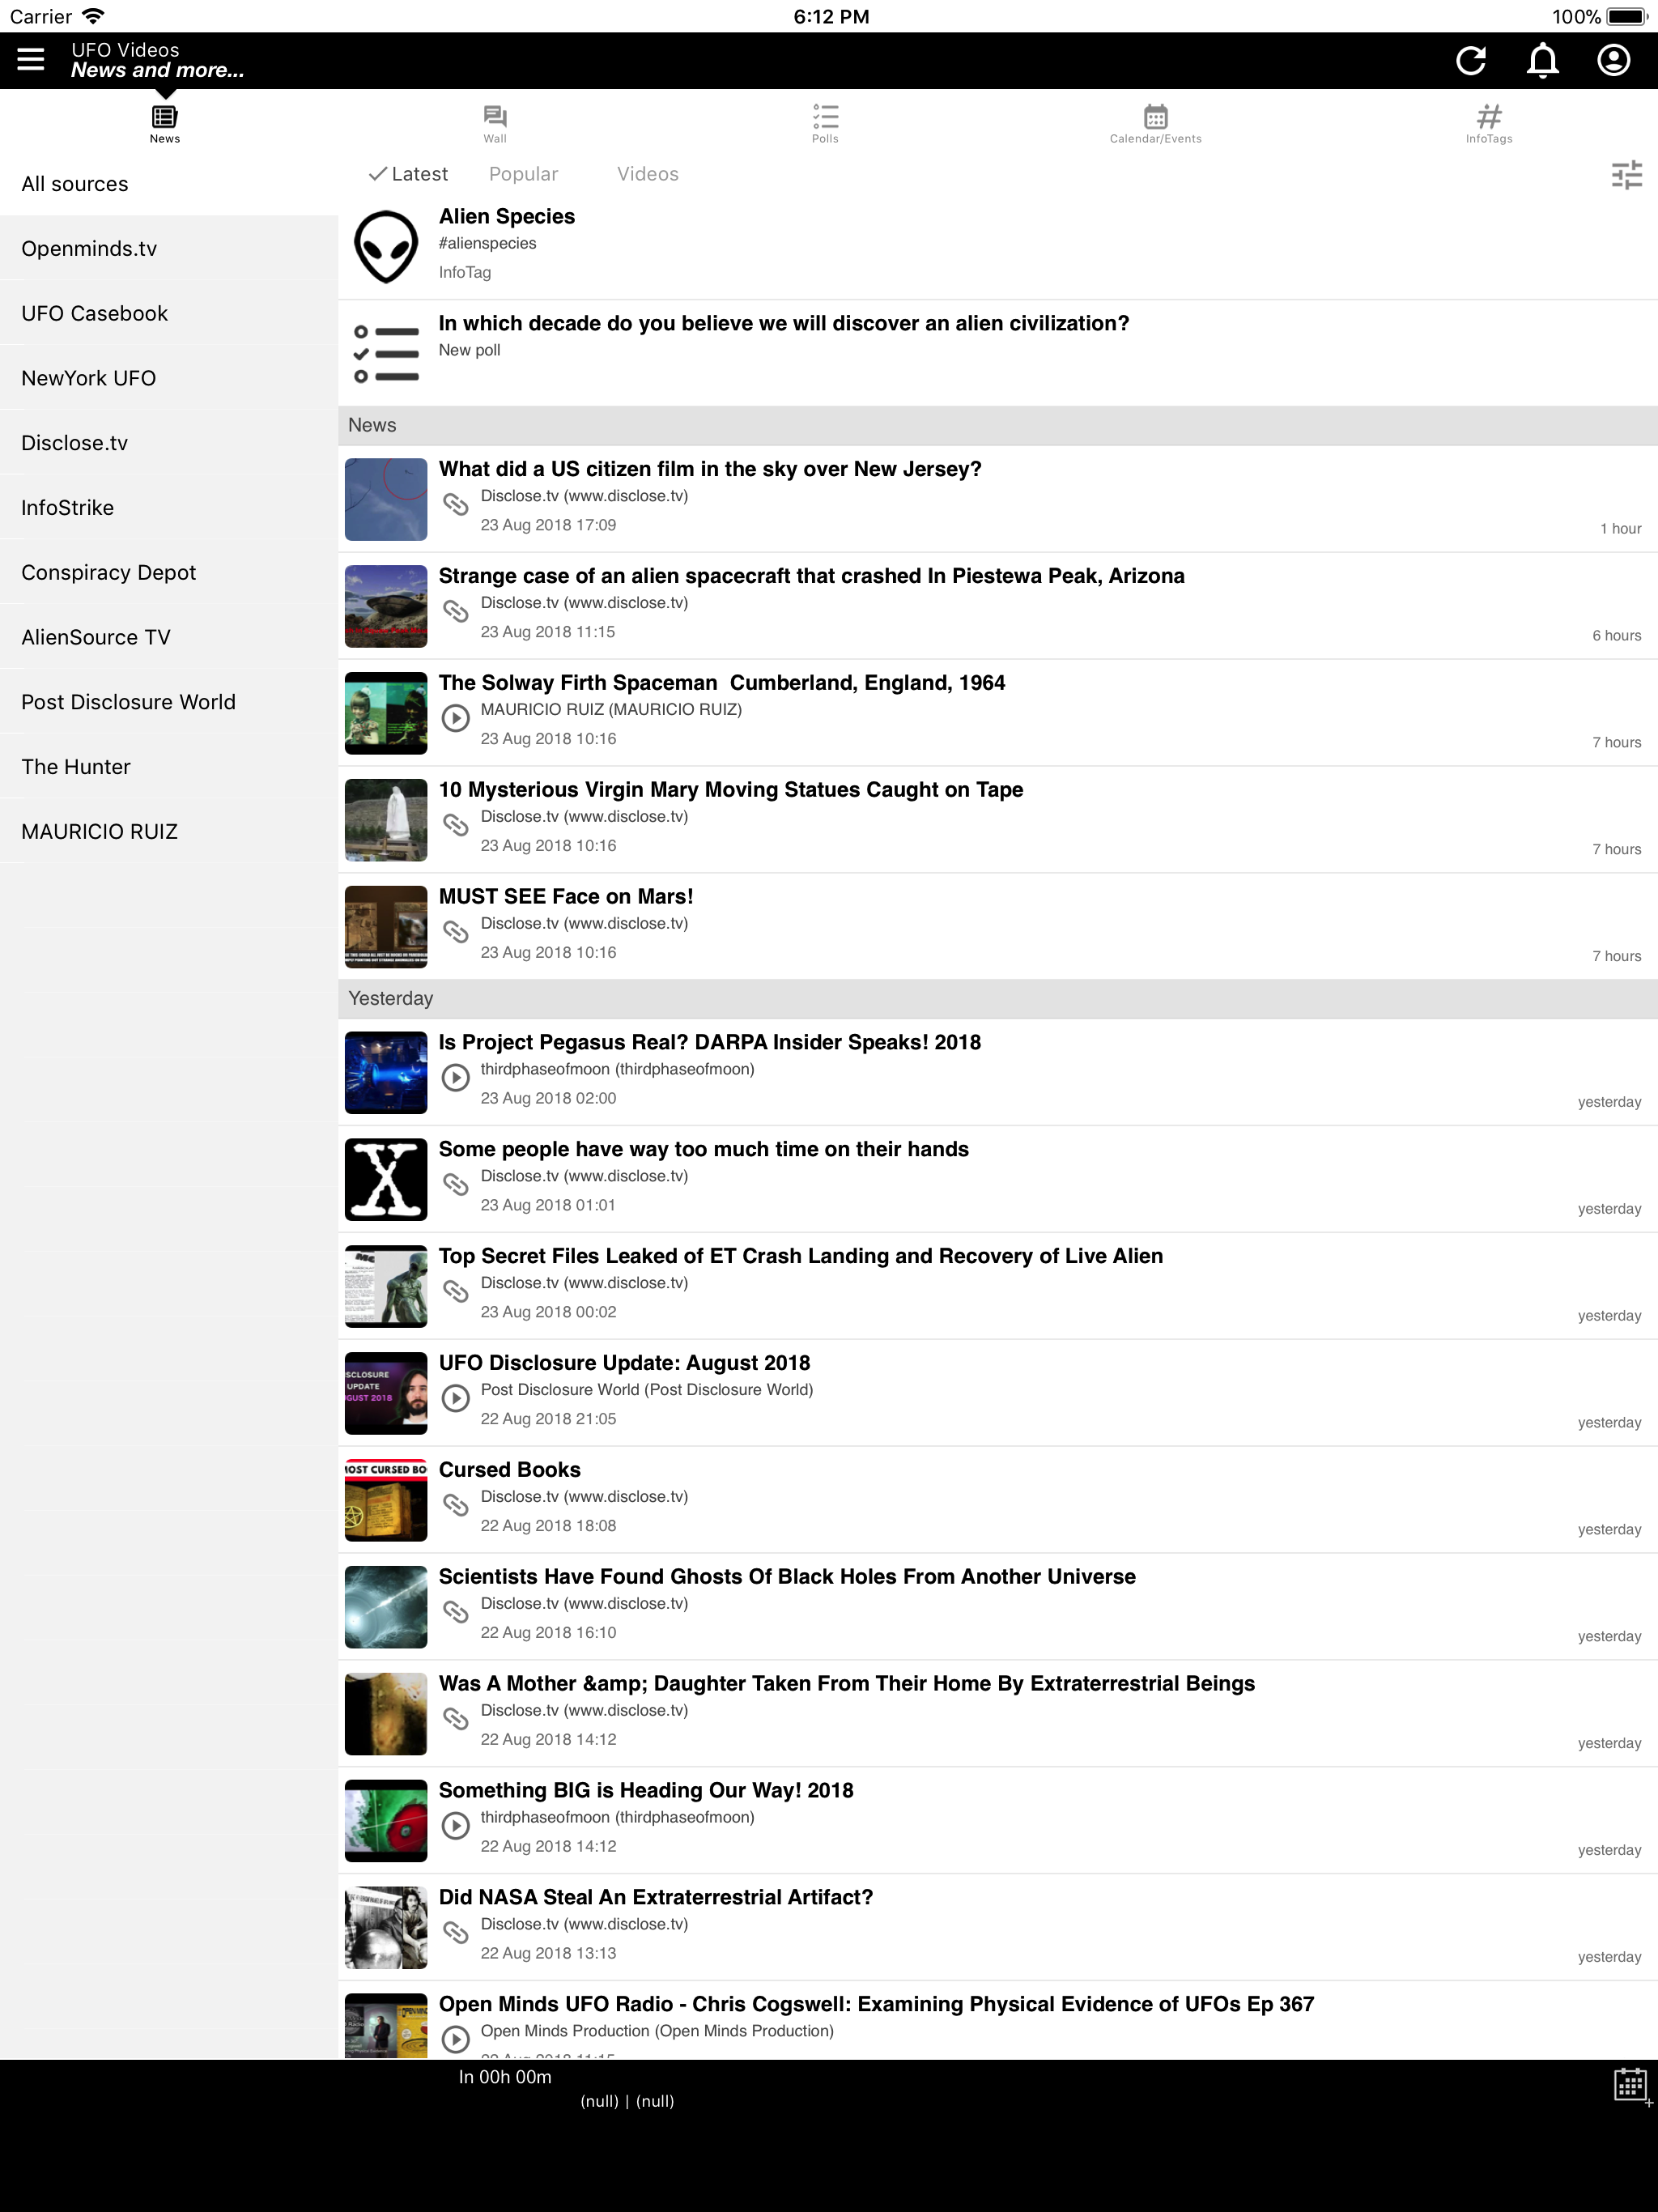Open the Calendar/Events tab
This screenshot has width=1658, height=2212.
pos(1155,124)
